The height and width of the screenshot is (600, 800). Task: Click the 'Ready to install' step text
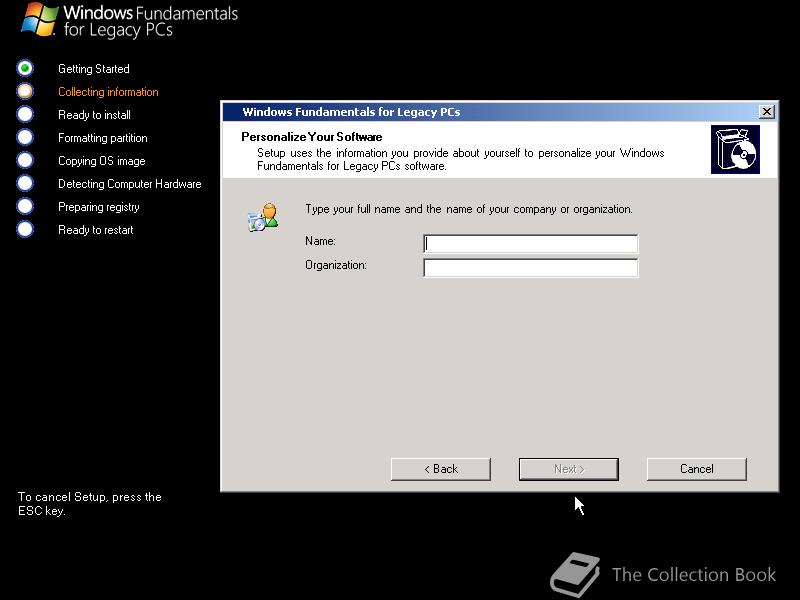[x=94, y=115]
